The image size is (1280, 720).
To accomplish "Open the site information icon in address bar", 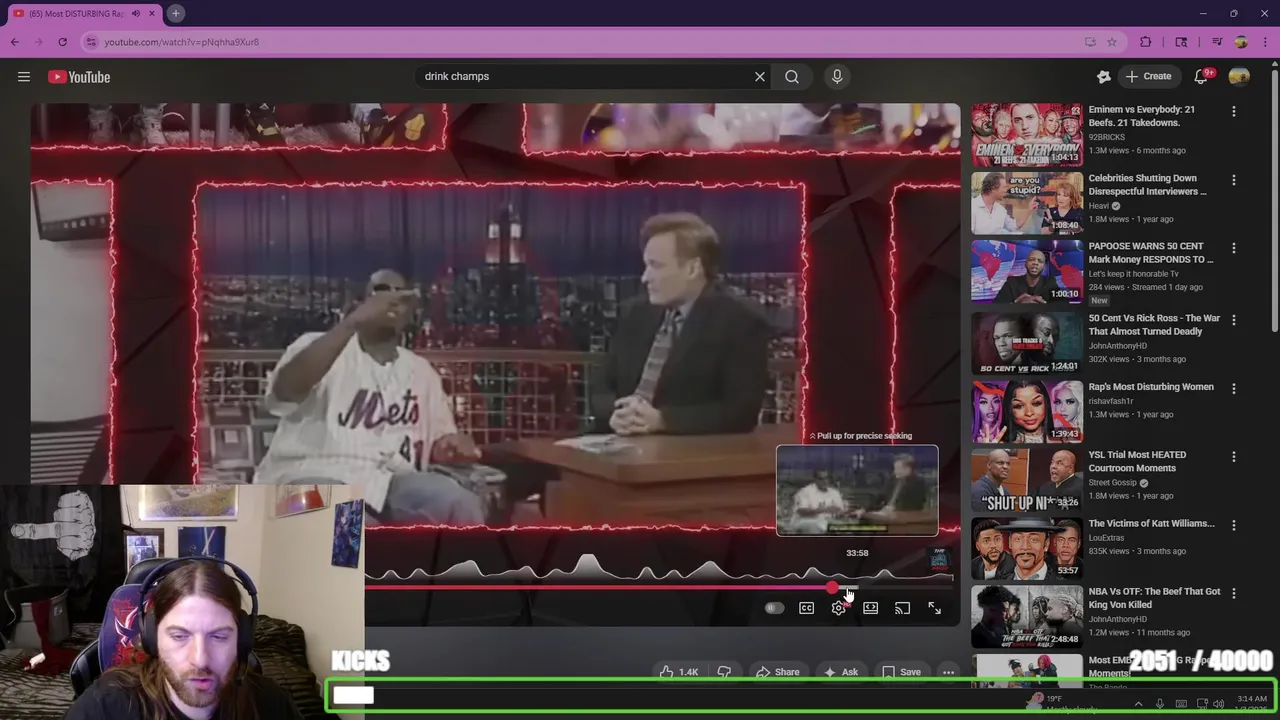I will coord(91,42).
